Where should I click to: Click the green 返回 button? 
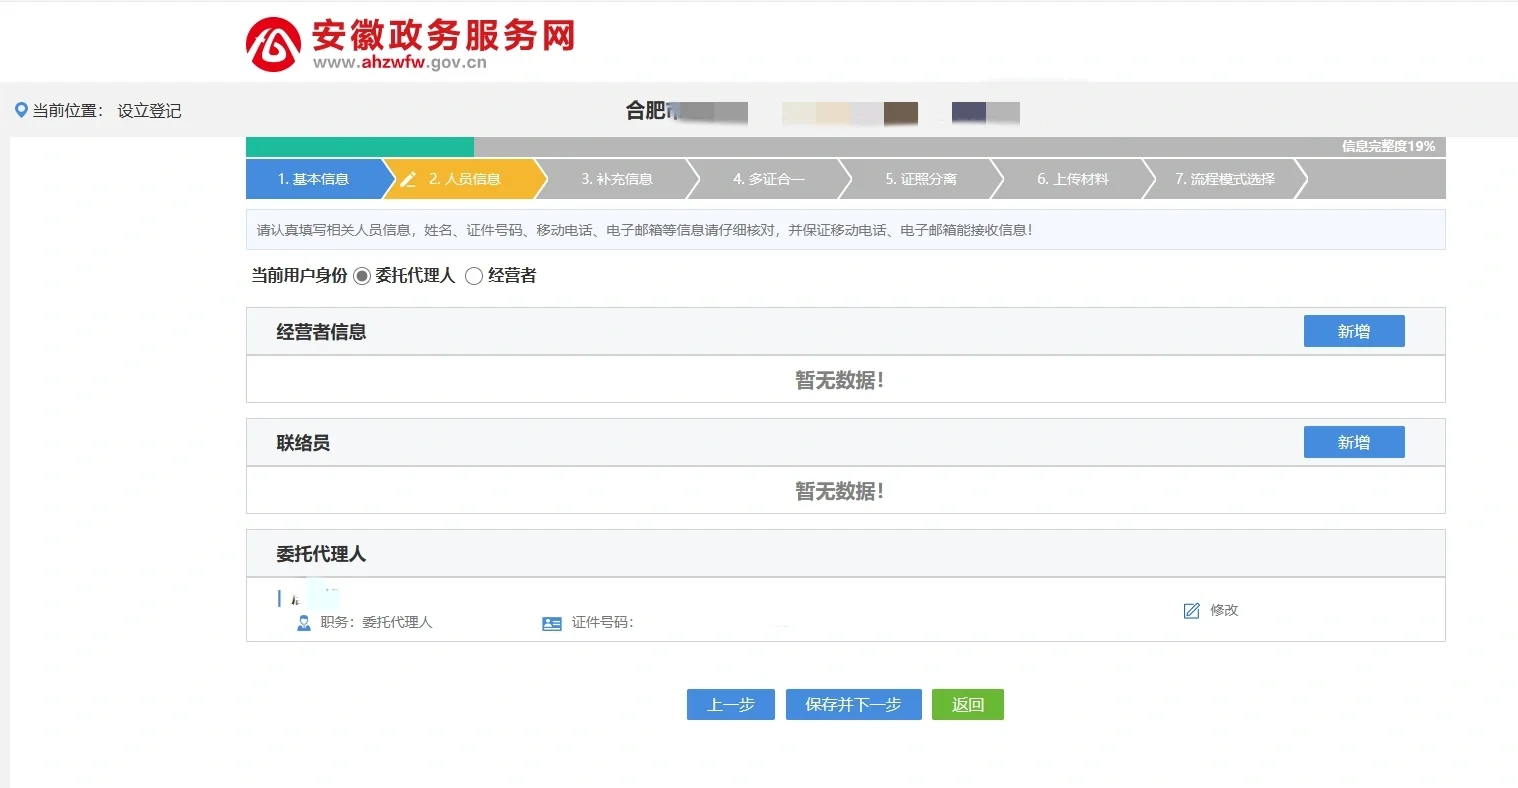[967, 705]
